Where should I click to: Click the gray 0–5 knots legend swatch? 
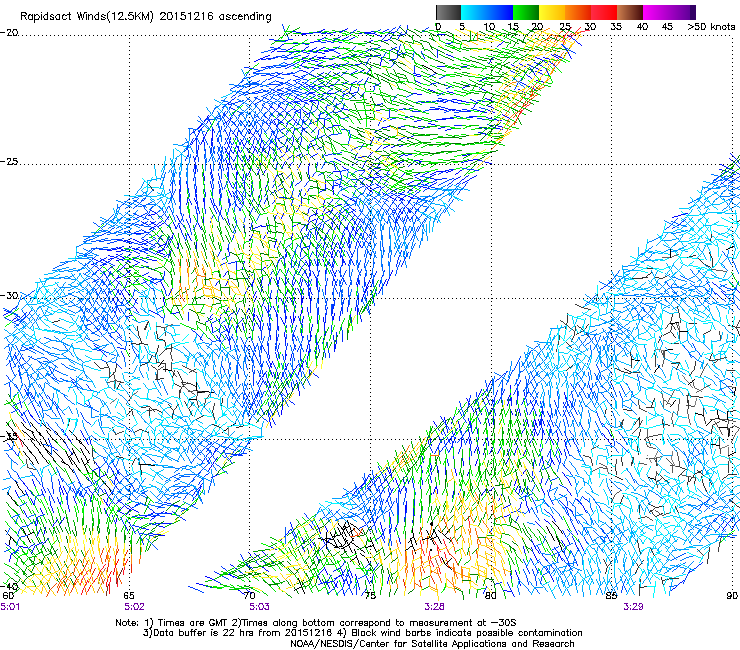[448, 12]
